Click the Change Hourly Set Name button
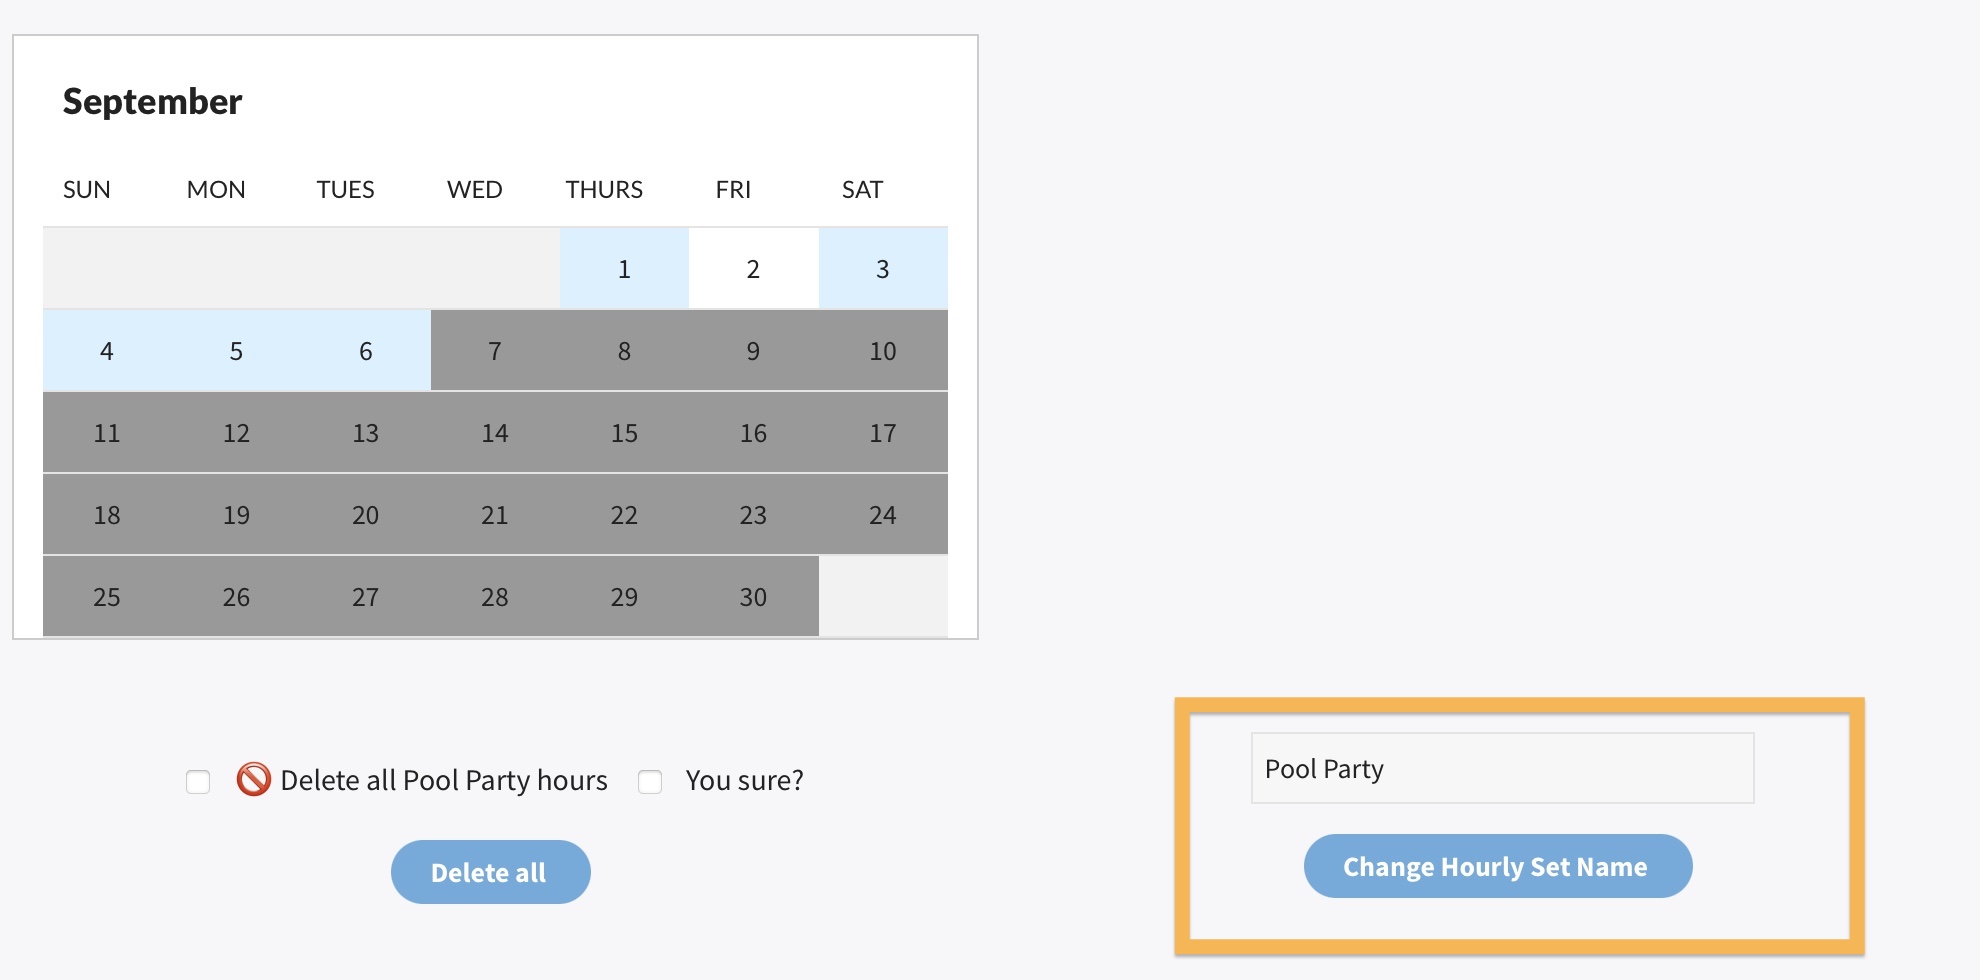The image size is (1980, 980). point(1497,866)
